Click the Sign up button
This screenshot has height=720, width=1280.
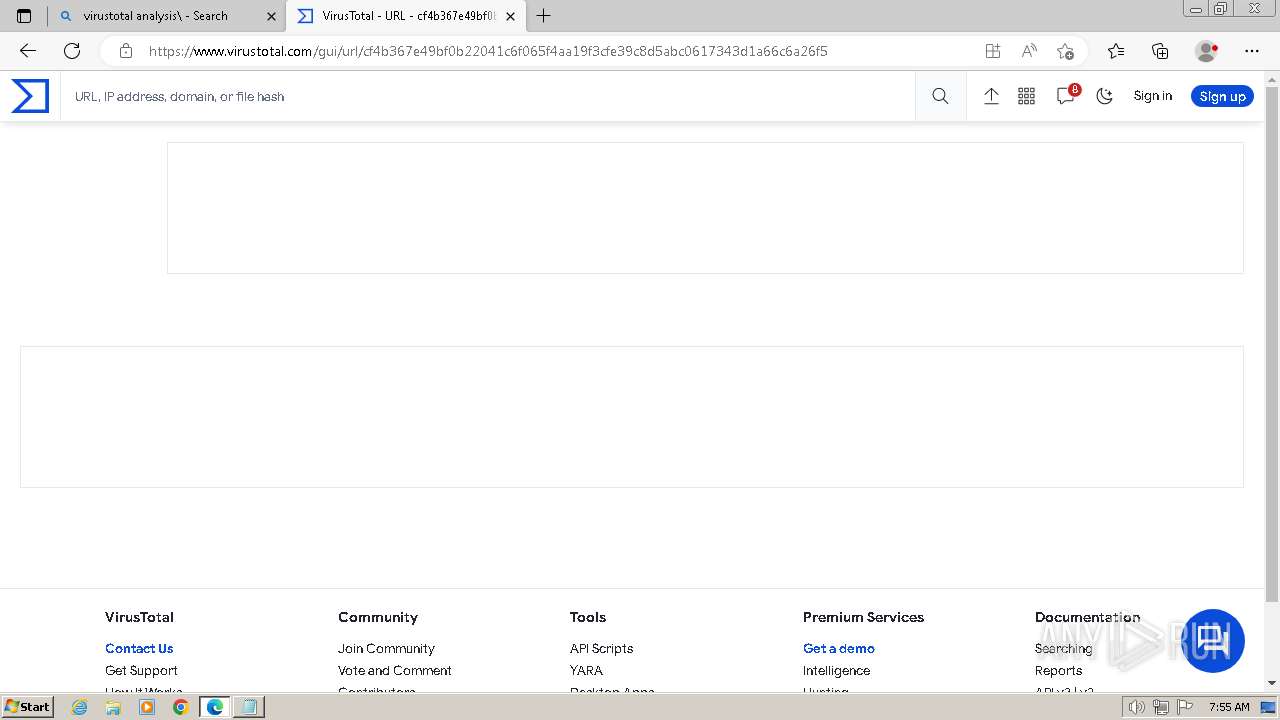[1222, 96]
